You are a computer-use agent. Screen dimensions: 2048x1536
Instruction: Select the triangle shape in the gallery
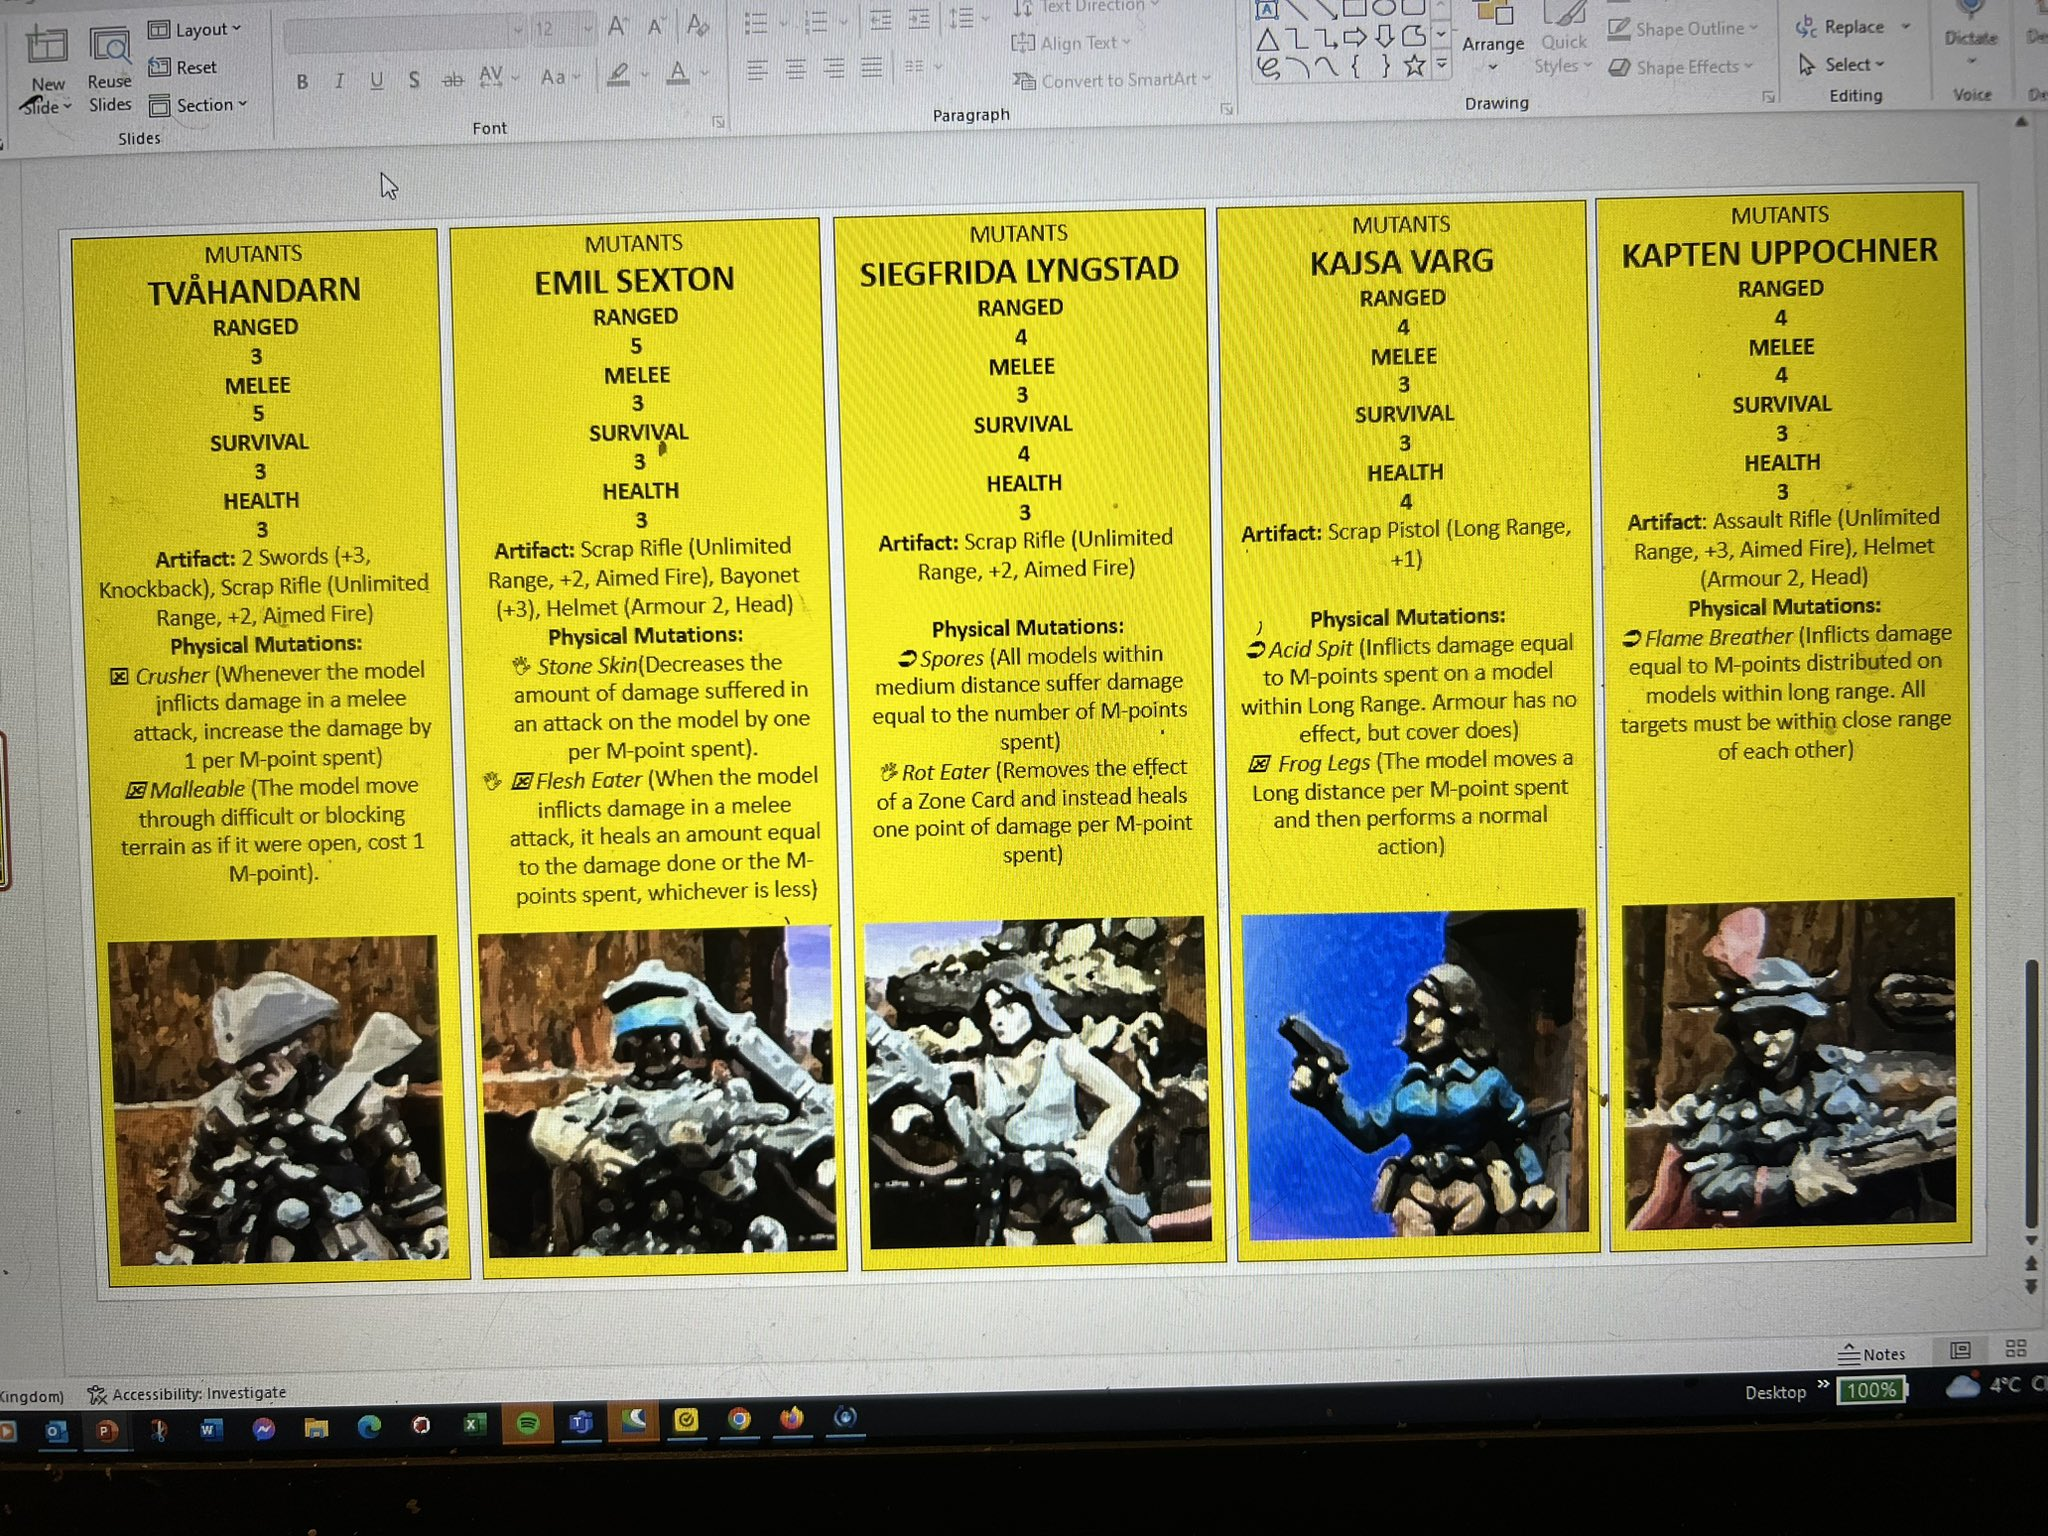point(1267,40)
